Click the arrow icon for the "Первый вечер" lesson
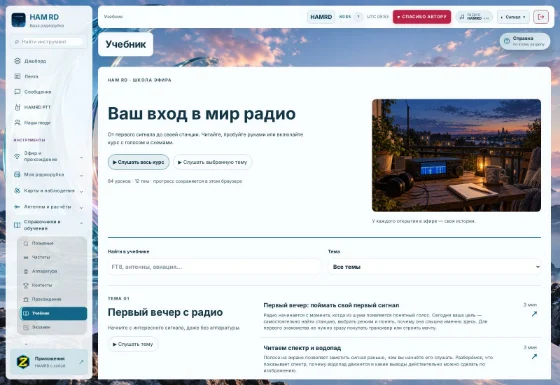This screenshot has height=385, width=560. point(534,314)
